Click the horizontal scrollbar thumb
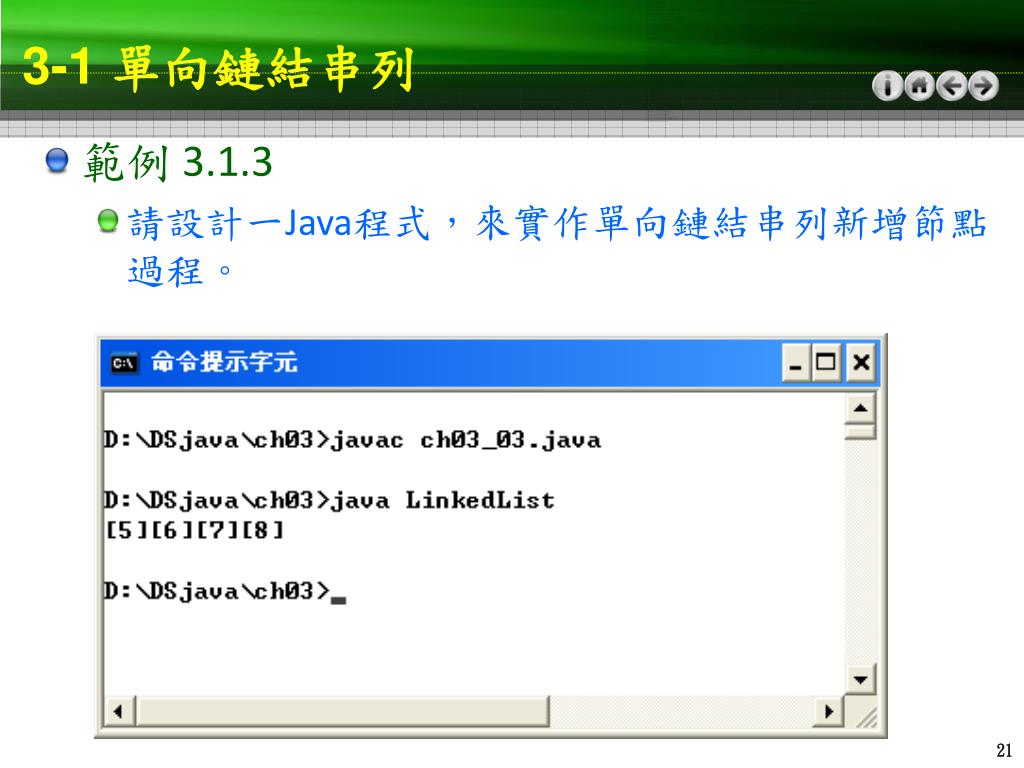This screenshot has width=1024, height=768. pos(342,711)
